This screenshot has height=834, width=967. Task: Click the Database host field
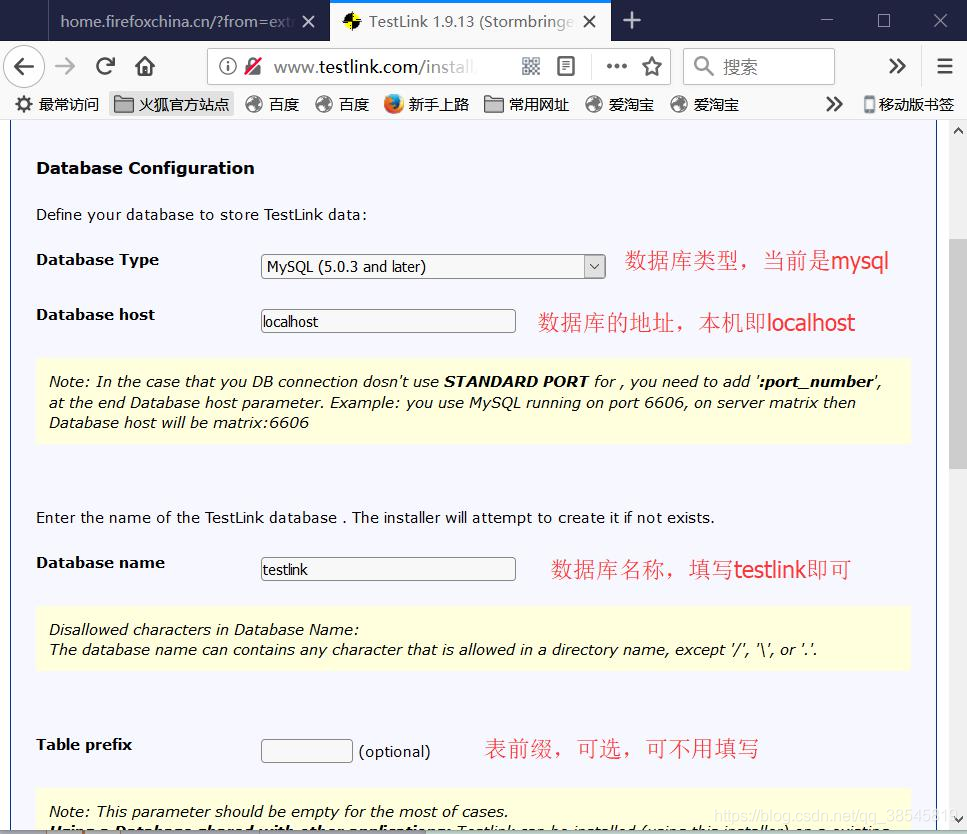tap(388, 321)
